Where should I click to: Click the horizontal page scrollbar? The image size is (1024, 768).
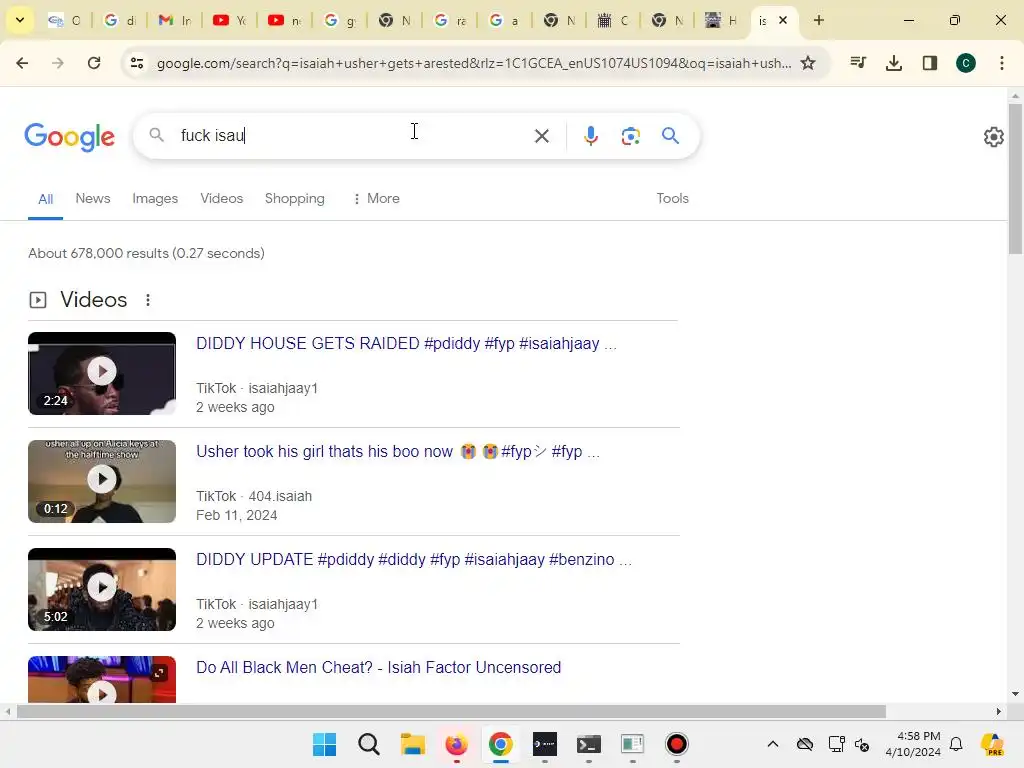click(x=451, y=711)
